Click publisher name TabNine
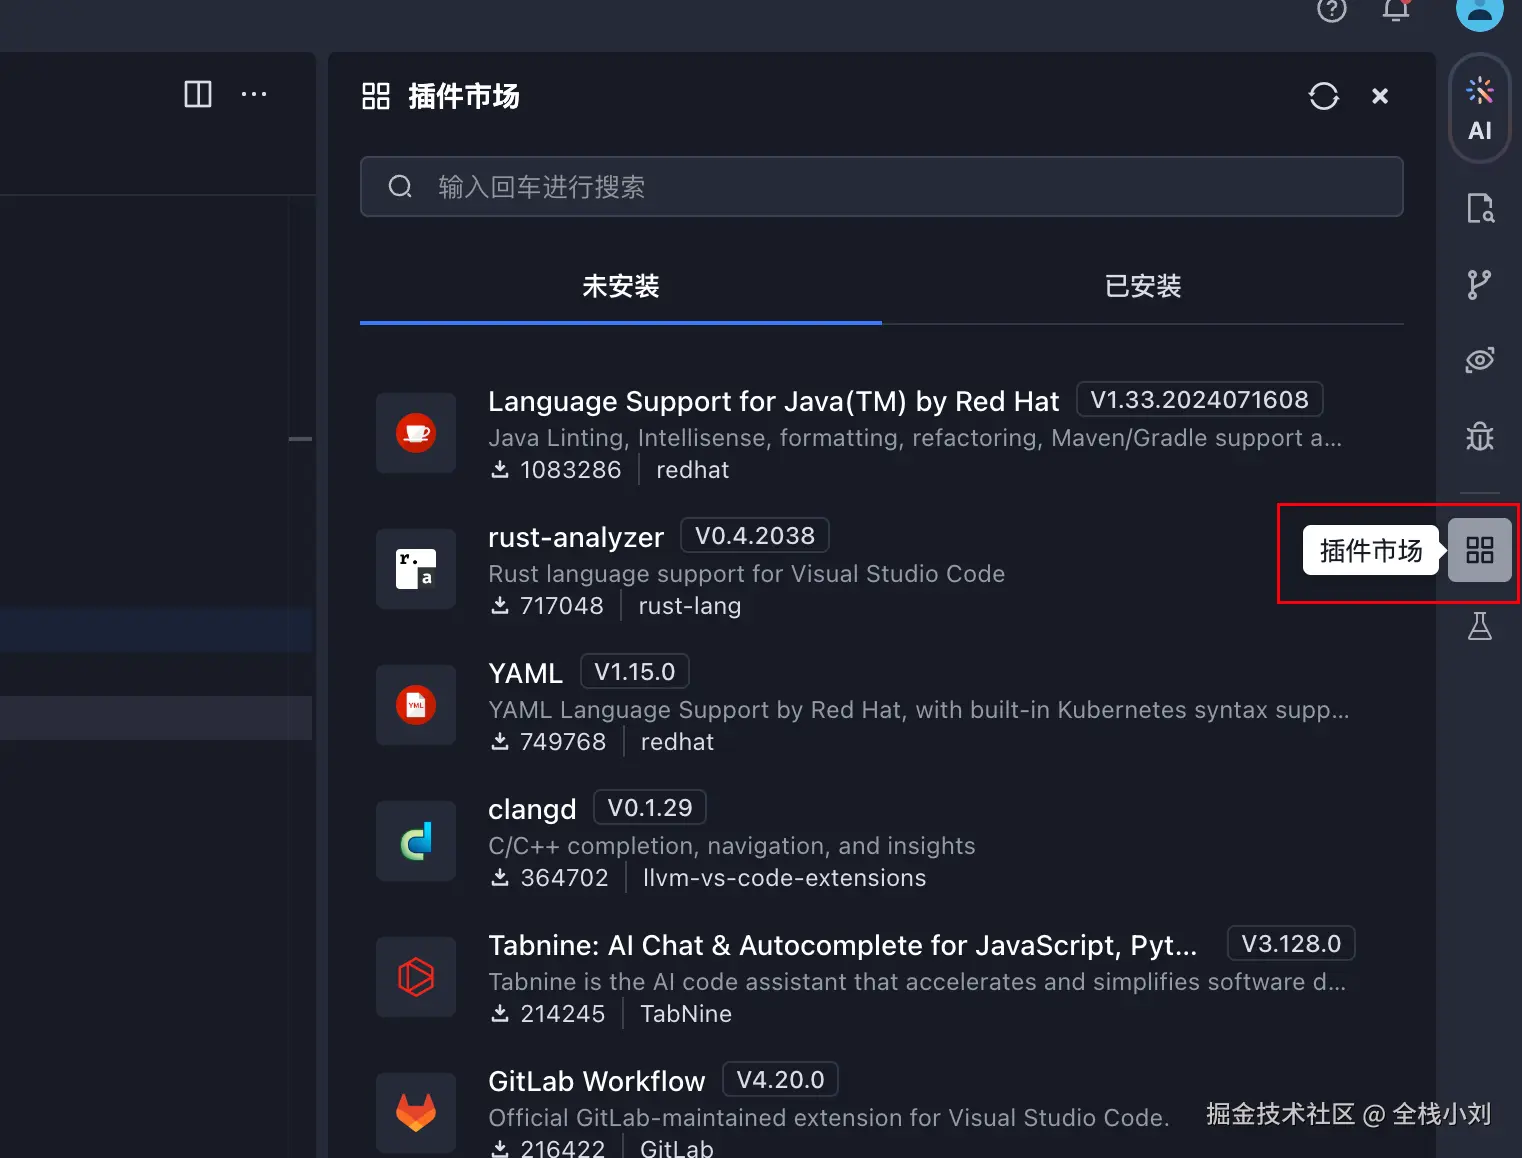1522x1158 pixels. pos(686,1014)
